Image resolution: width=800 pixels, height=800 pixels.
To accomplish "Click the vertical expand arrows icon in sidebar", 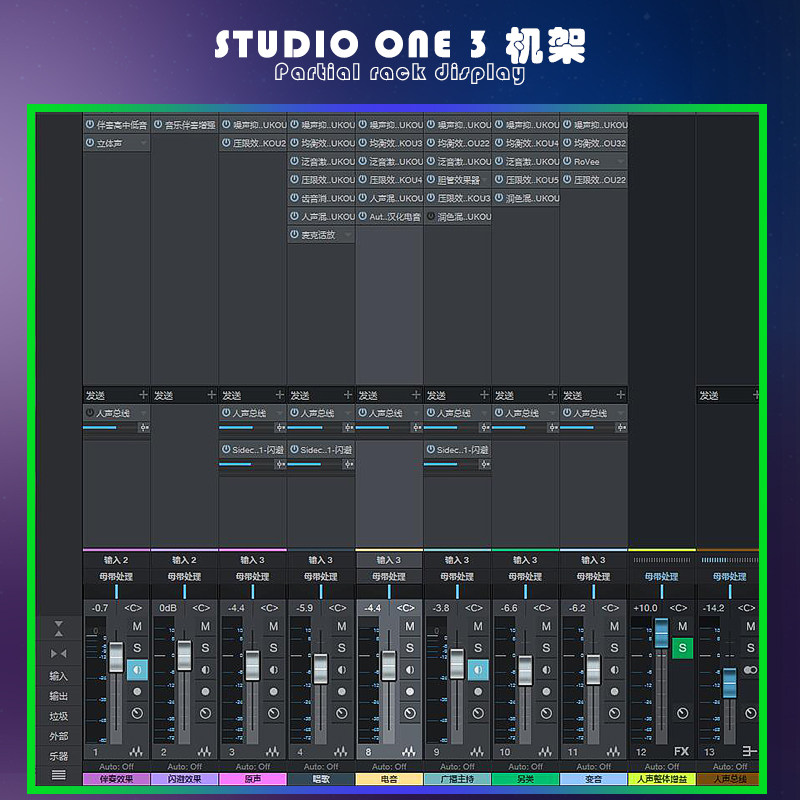I will [58, 629].
